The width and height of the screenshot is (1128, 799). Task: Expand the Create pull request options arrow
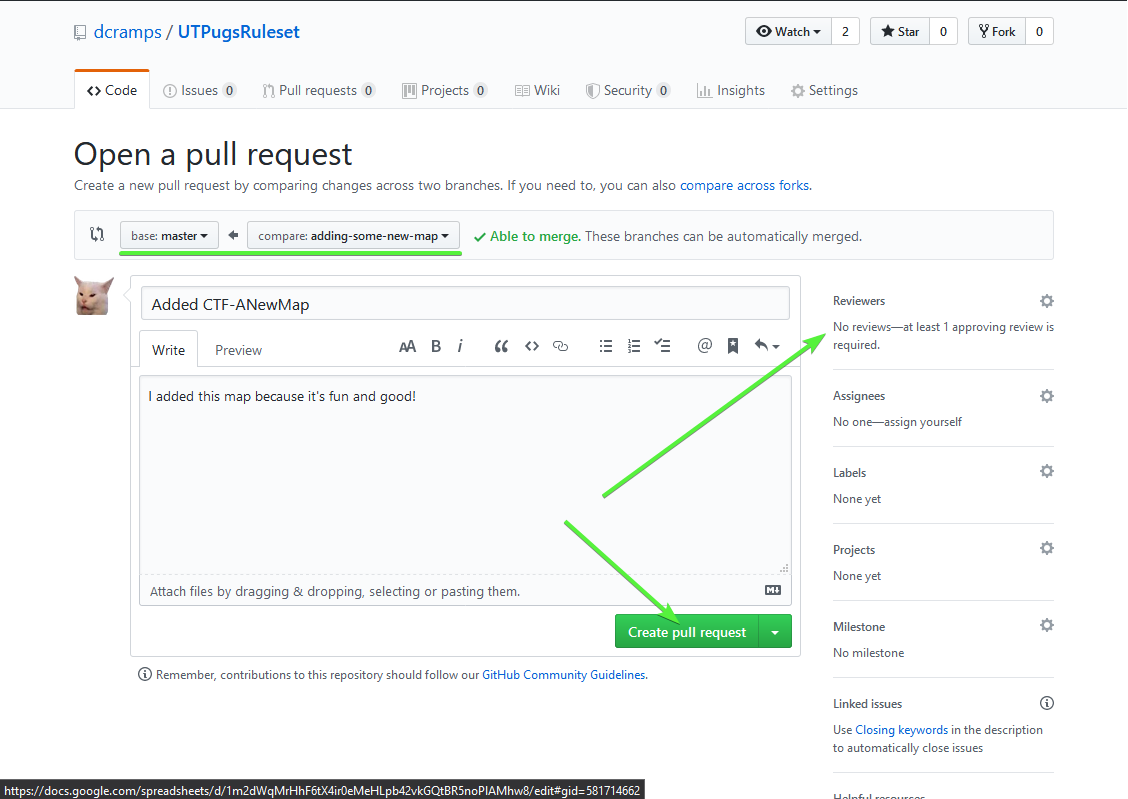775,631
